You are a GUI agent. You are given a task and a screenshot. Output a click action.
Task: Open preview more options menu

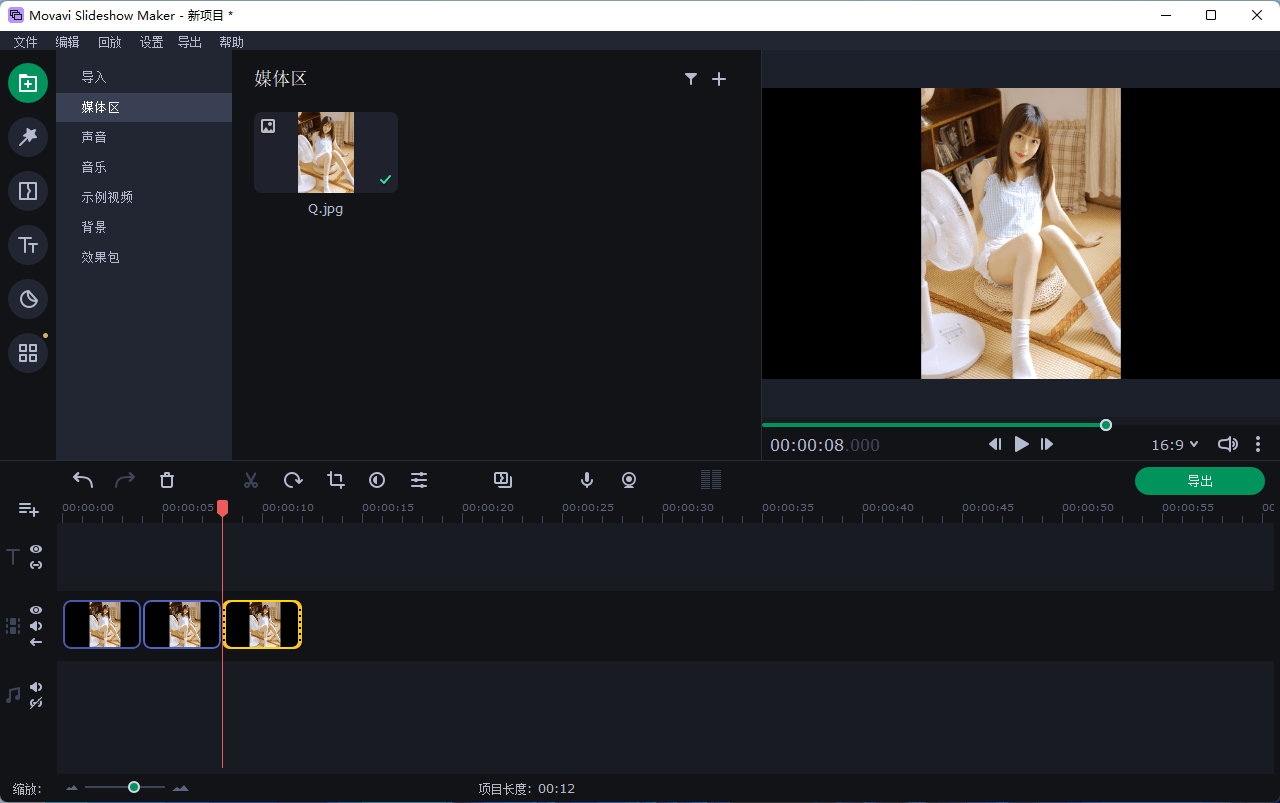click(1258, 444)
